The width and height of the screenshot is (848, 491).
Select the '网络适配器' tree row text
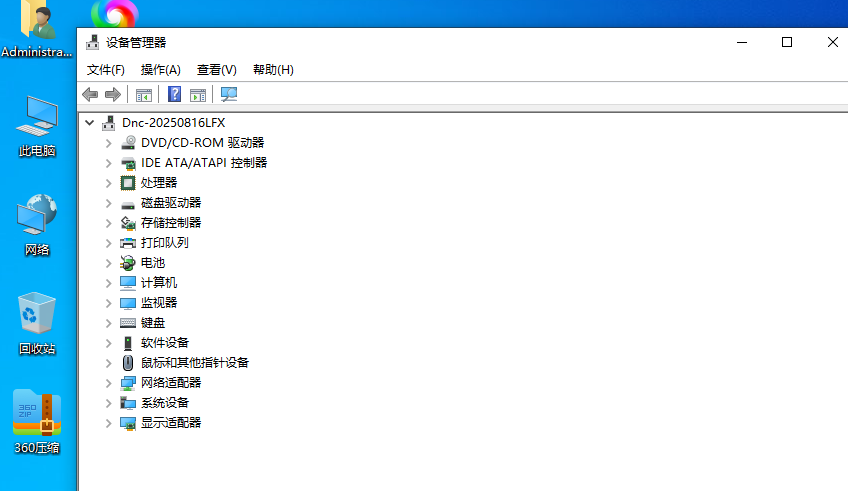pyautogui.click(x=171, y=383)
